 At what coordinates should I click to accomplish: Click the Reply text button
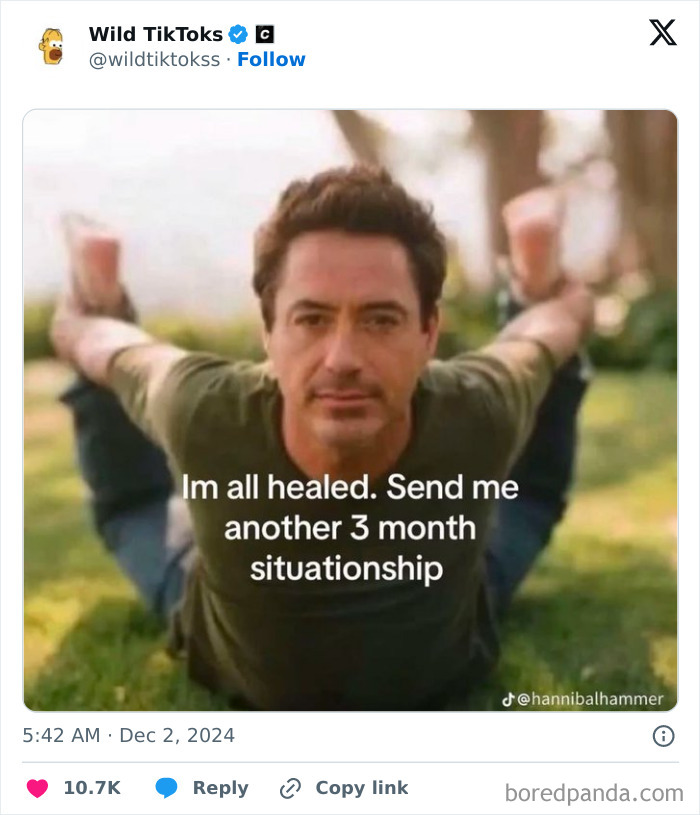click(x=220, y=788)
